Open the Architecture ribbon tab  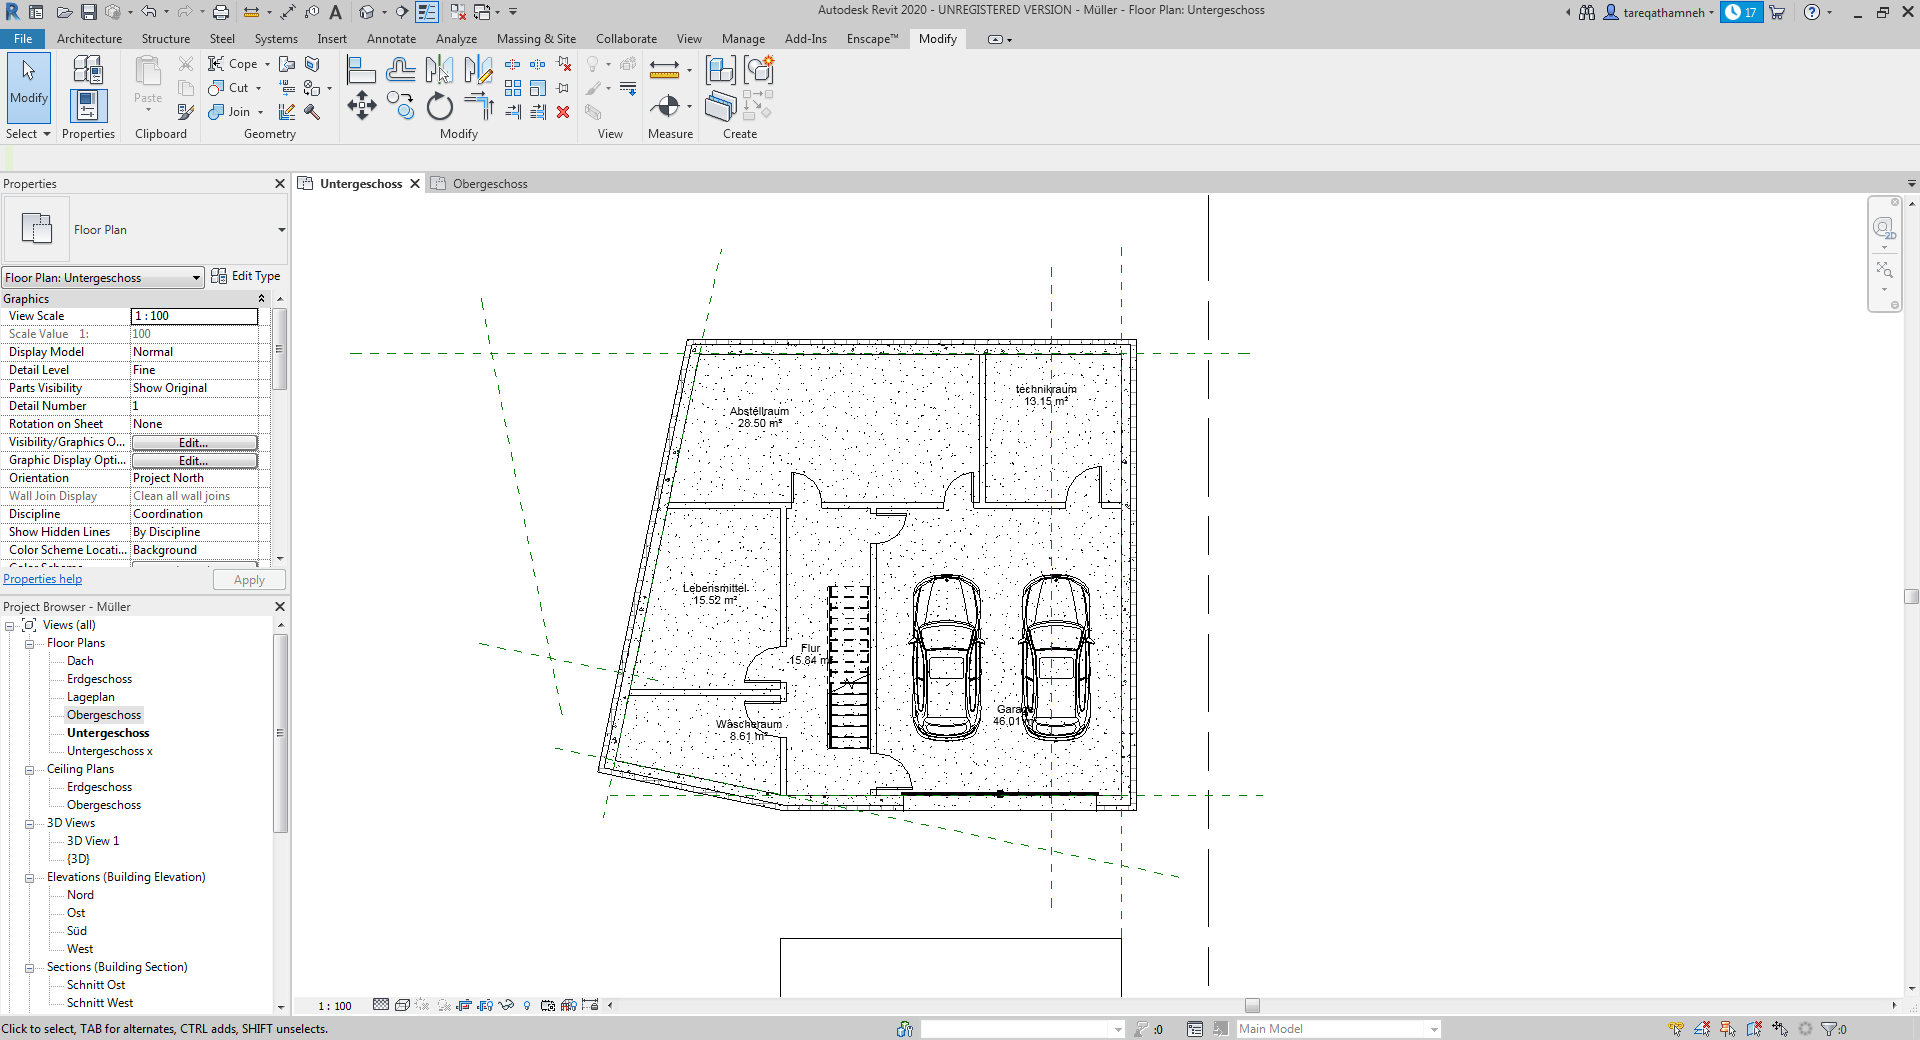89,39
